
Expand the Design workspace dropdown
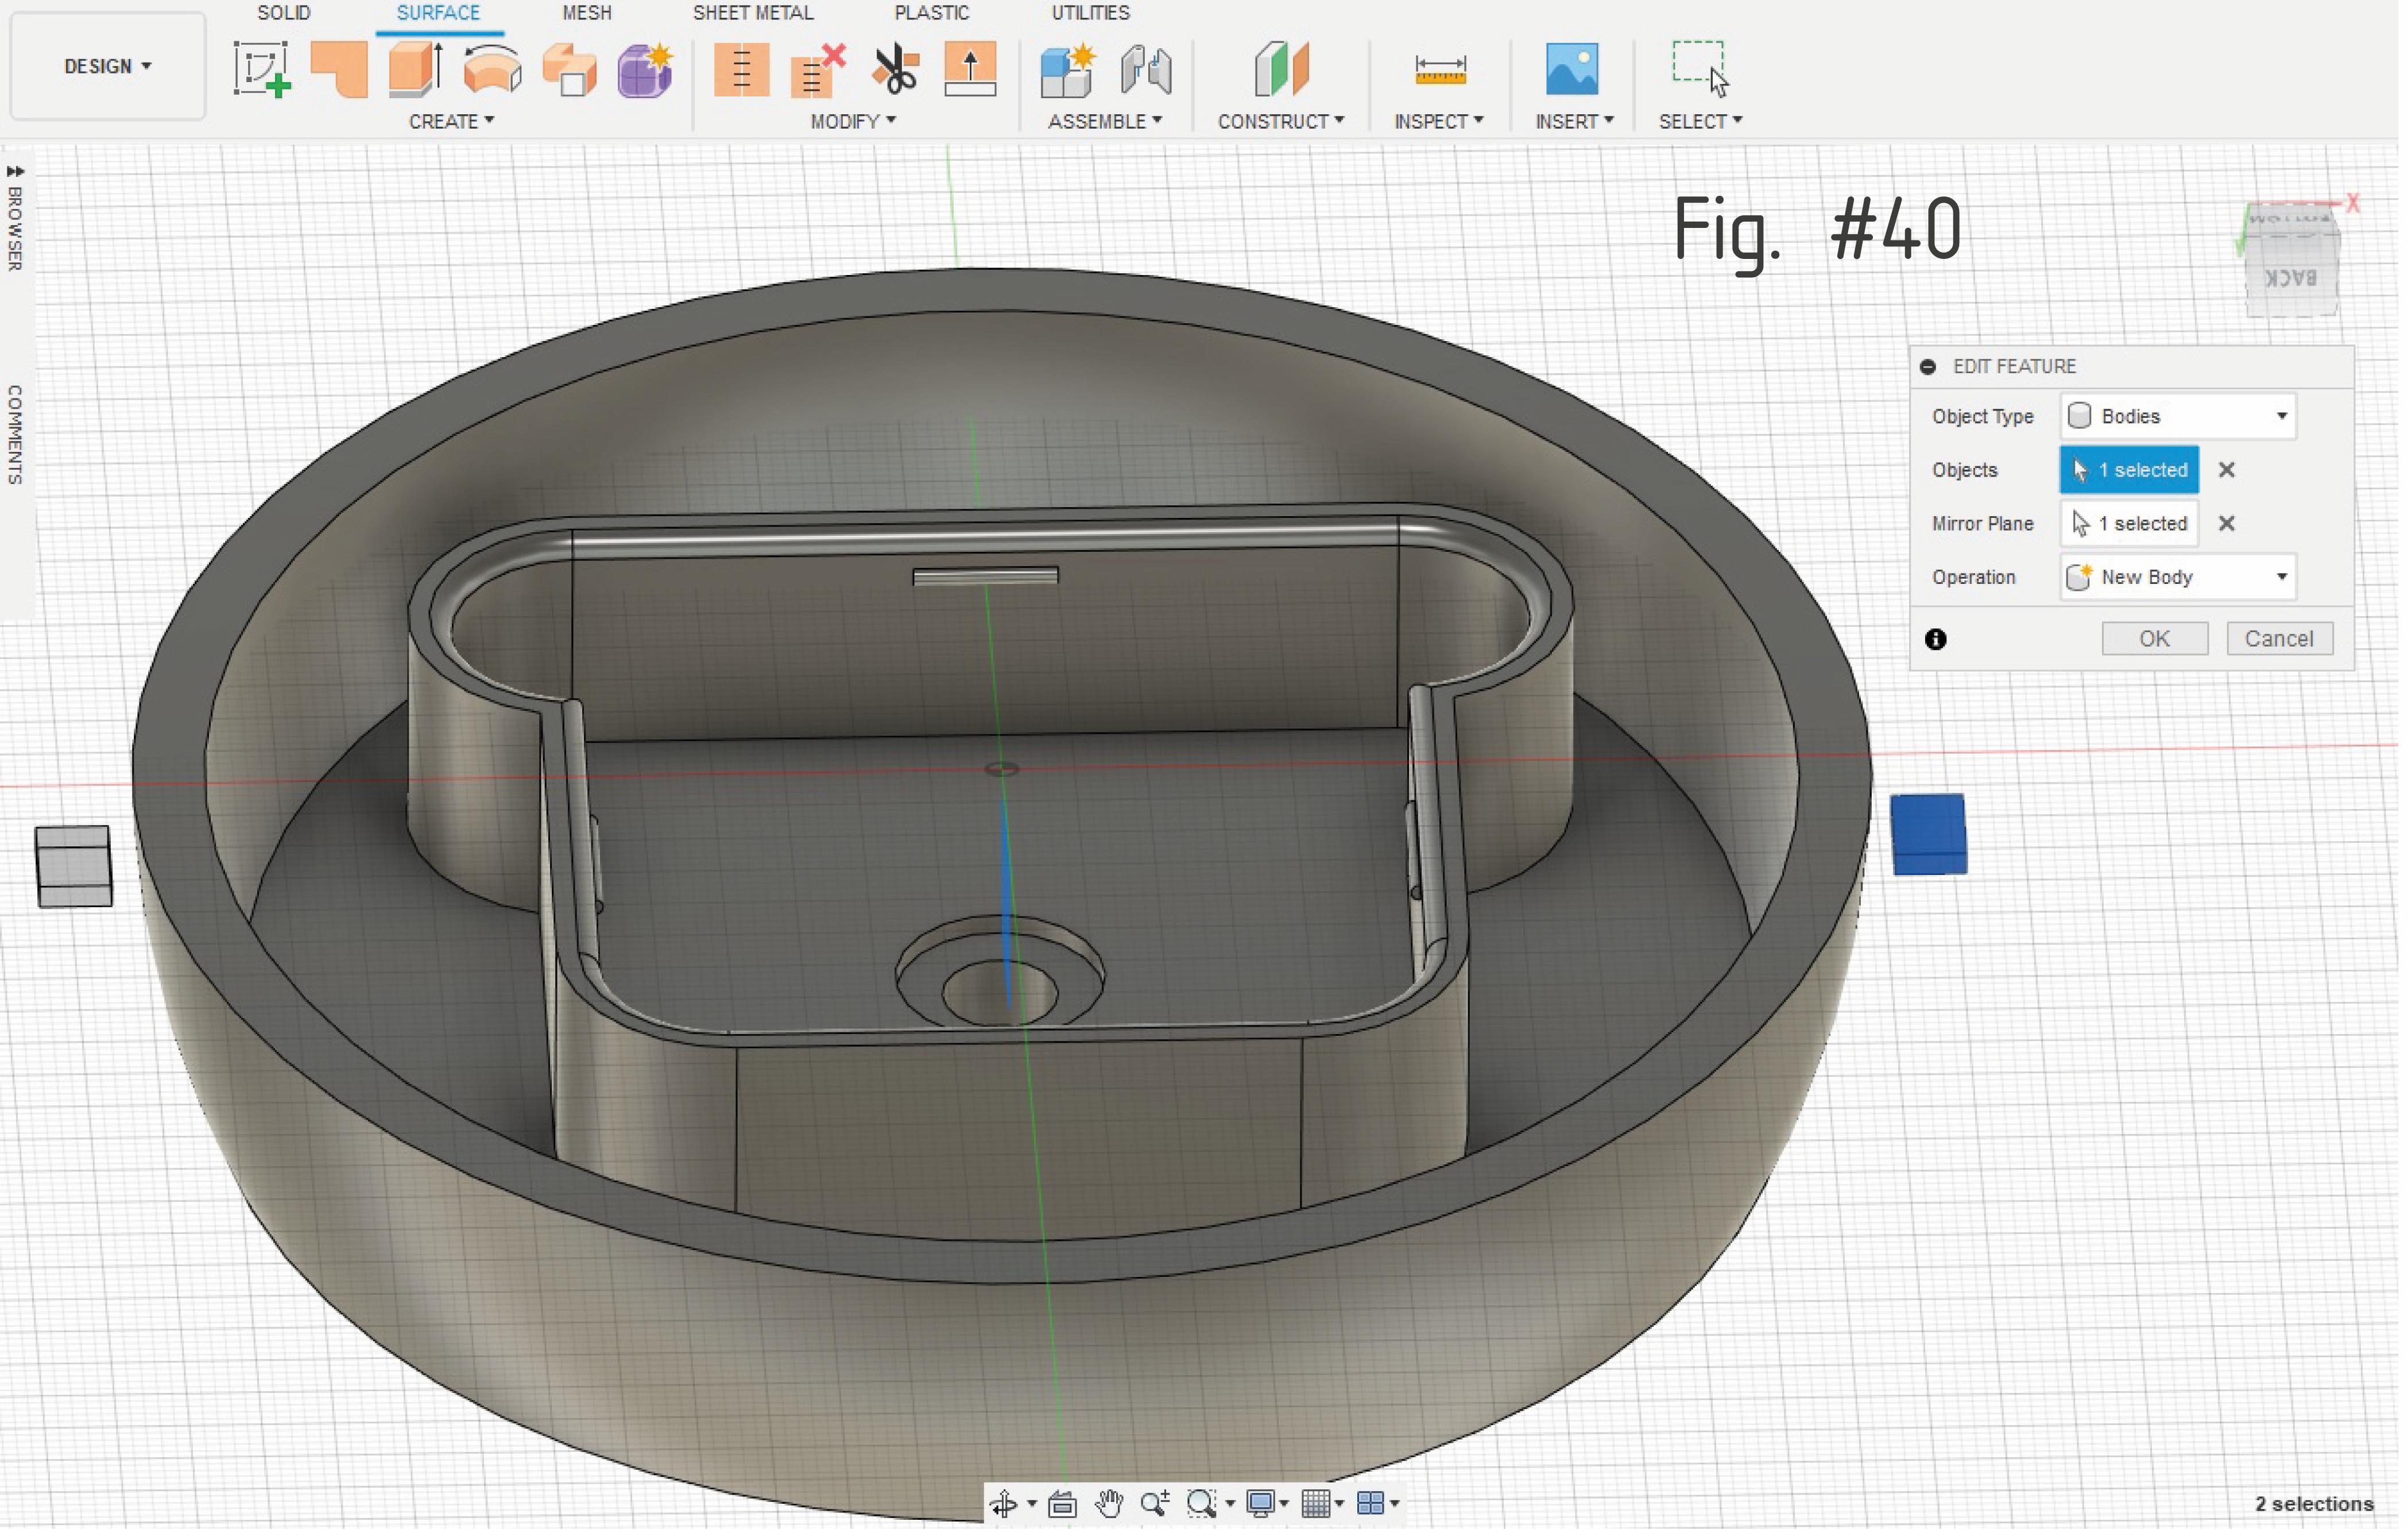108,66
